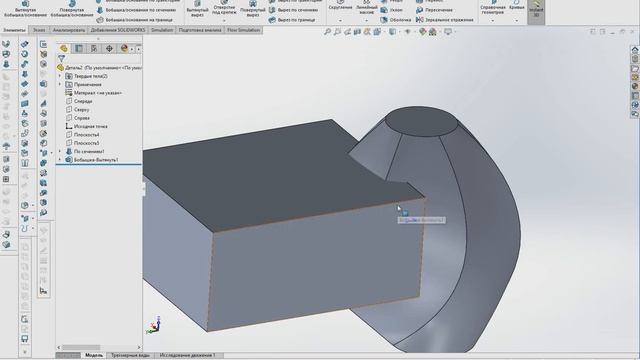640x360 pixels.
Task: Open the Flow Simulation tab
Action: point(243,30)
